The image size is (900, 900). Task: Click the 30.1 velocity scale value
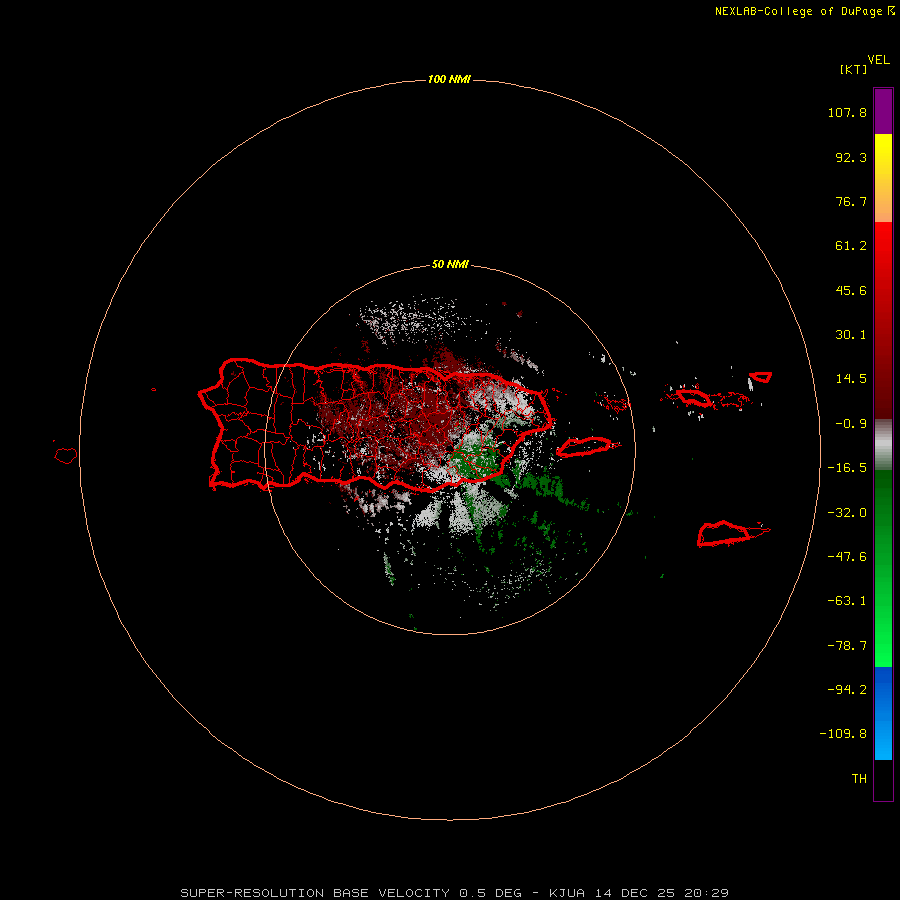(x=851, y=335)
